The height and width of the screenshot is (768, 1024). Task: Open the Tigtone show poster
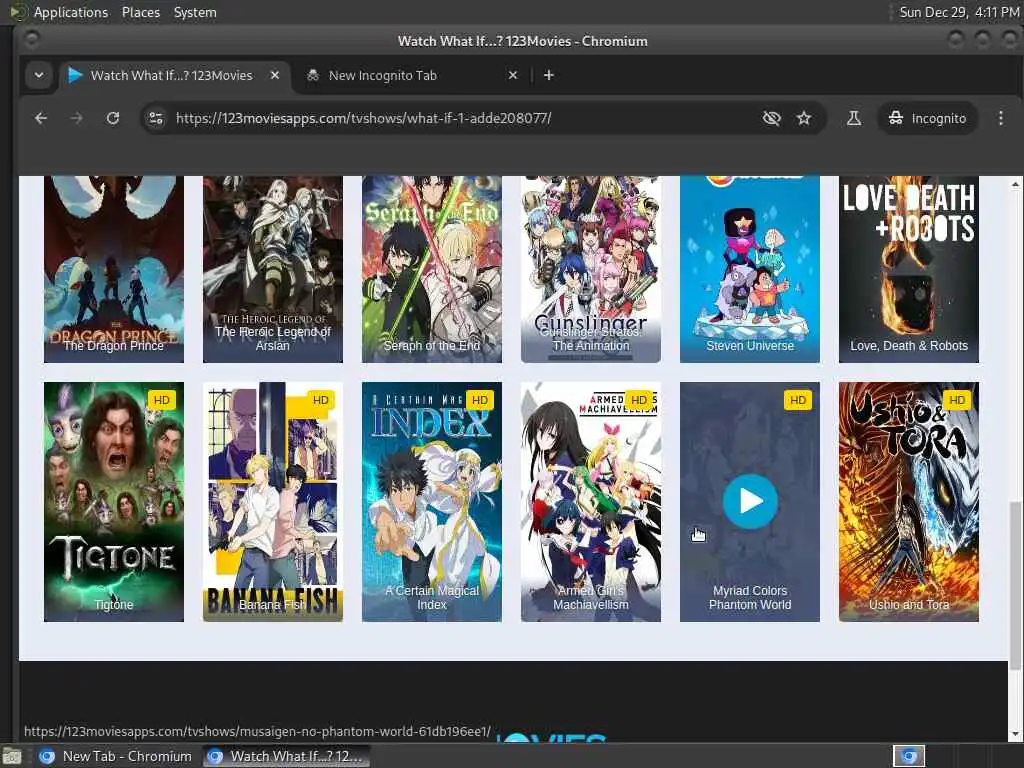click(x=114, y=502)
